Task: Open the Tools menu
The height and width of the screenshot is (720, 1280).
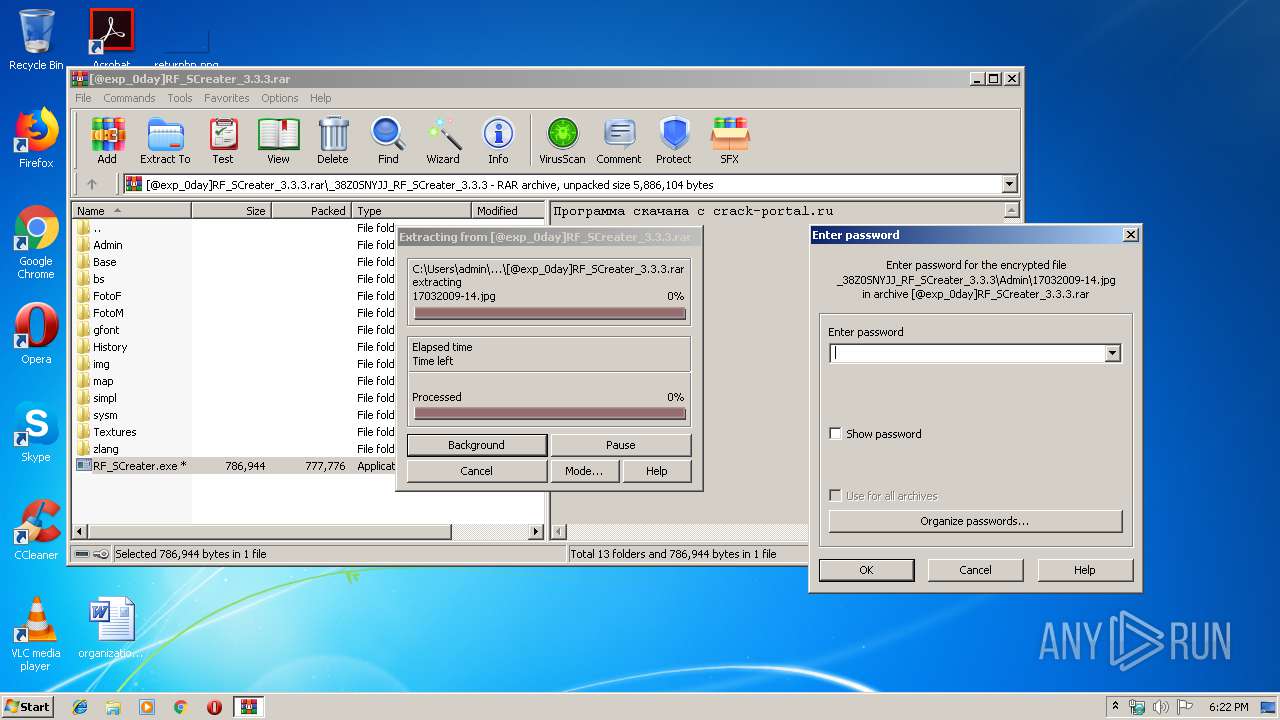Action: 180,98
